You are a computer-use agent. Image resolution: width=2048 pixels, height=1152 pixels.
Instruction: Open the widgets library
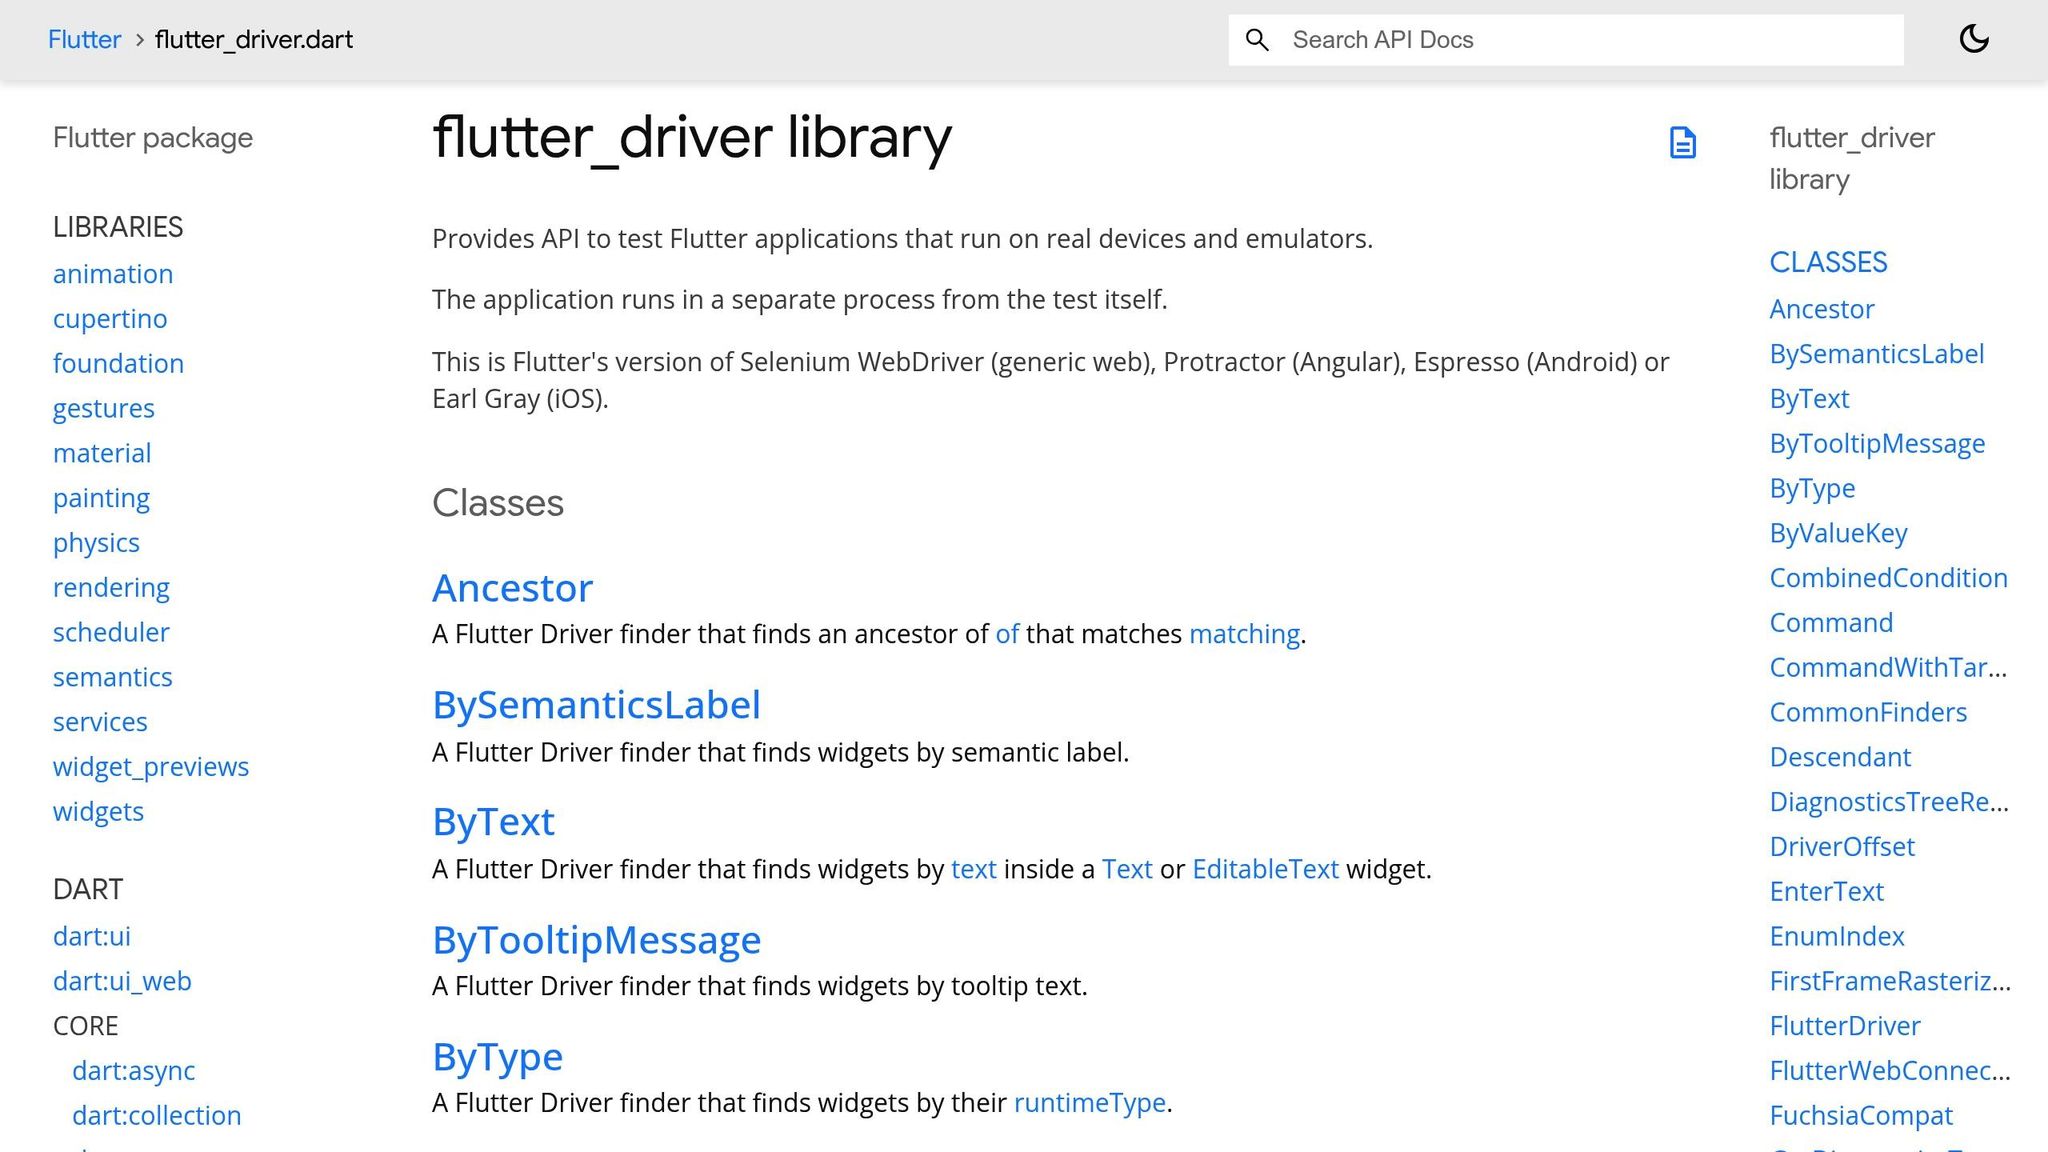[98, 811]
